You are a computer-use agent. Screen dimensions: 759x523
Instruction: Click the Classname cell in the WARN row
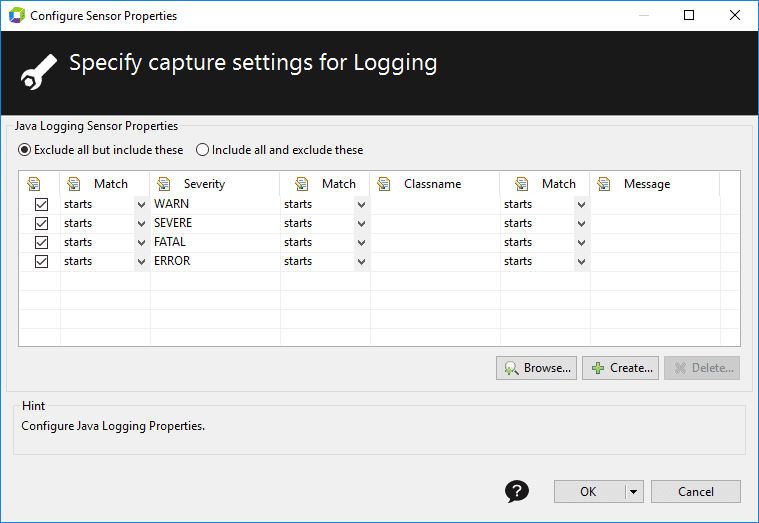(435, 204)
